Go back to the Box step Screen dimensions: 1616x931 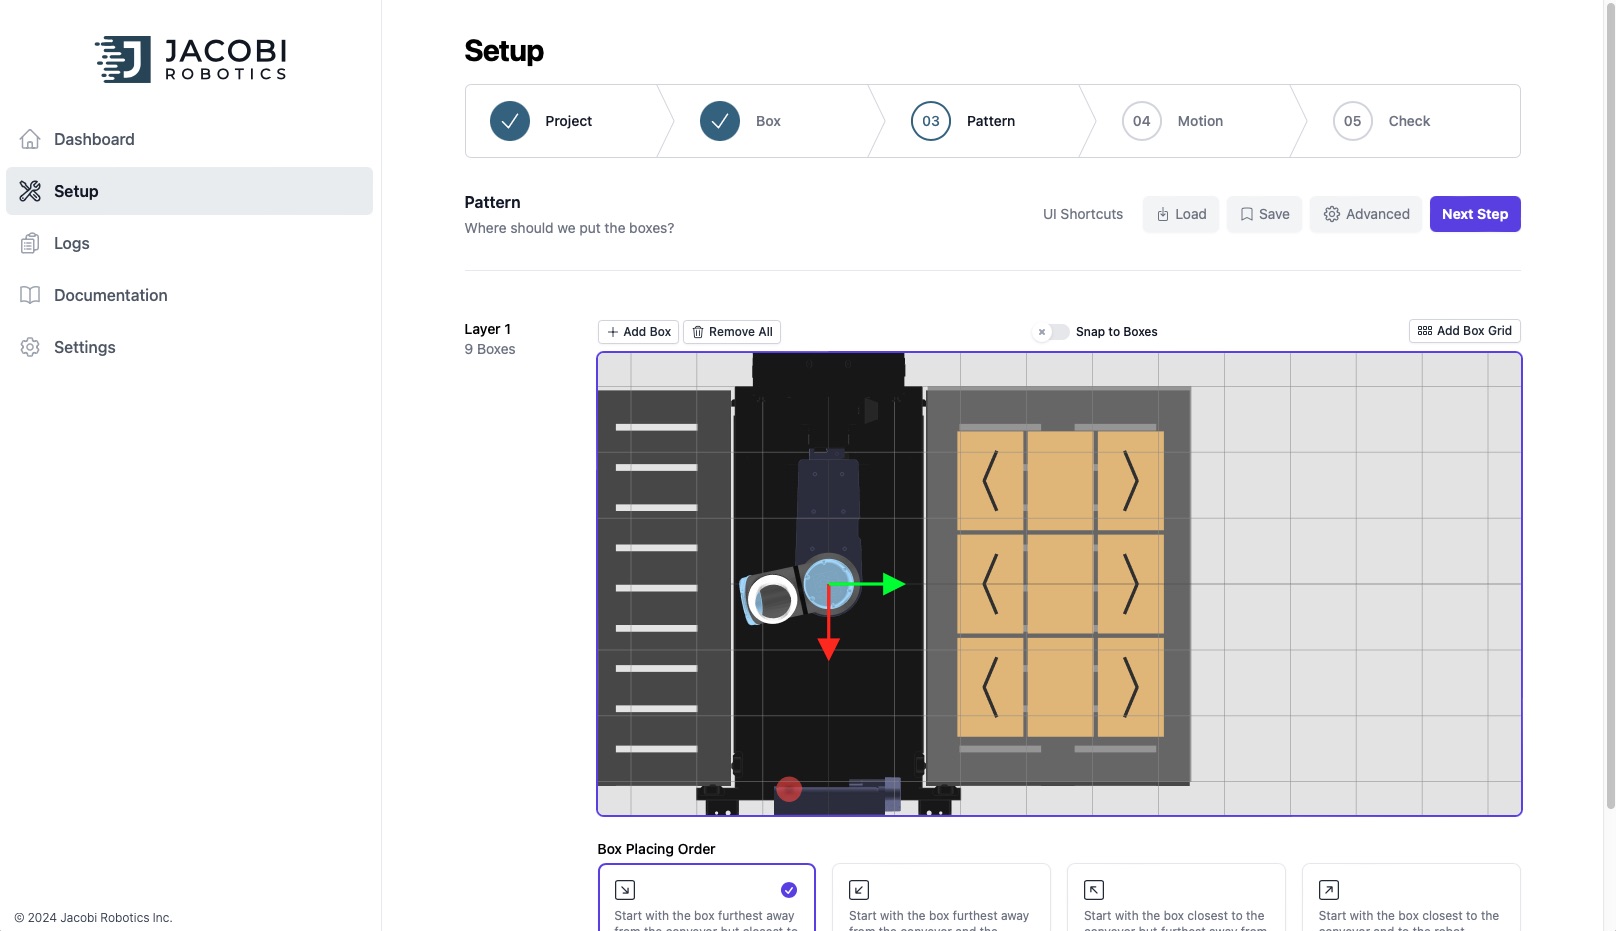click(x=772, y=121)
